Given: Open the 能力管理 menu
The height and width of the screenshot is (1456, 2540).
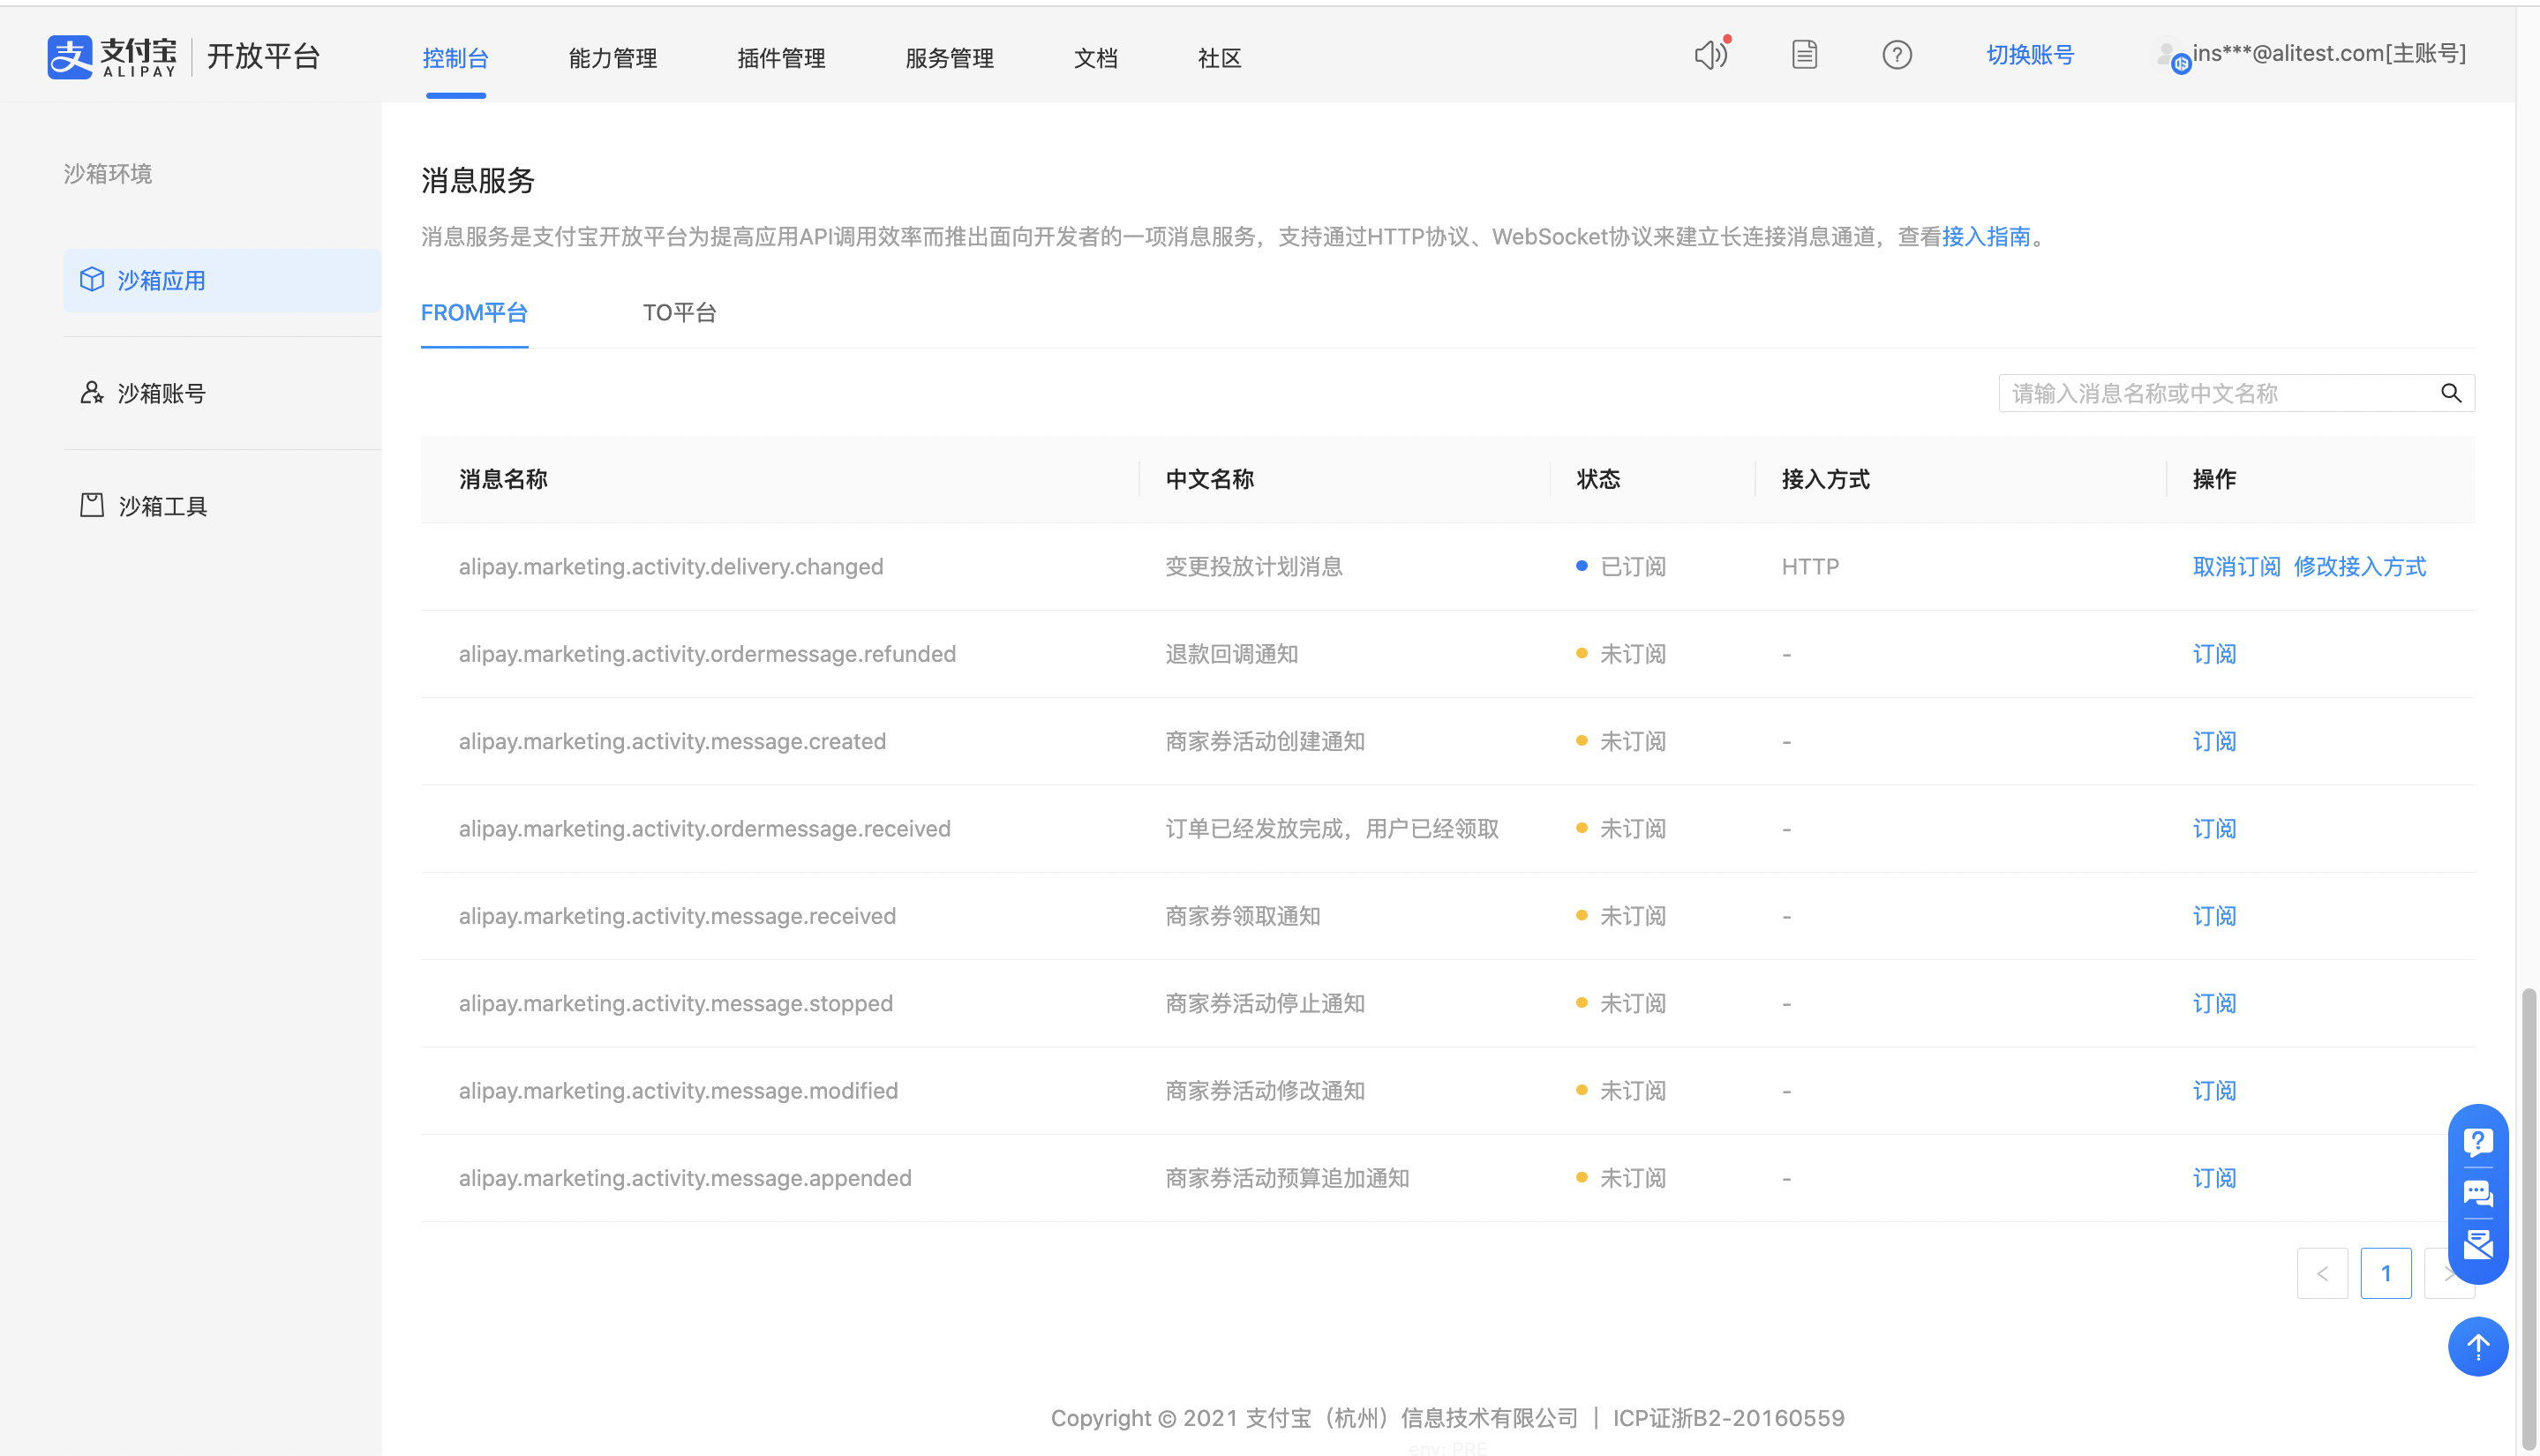Looking at the screenshot, I should 612,58.
